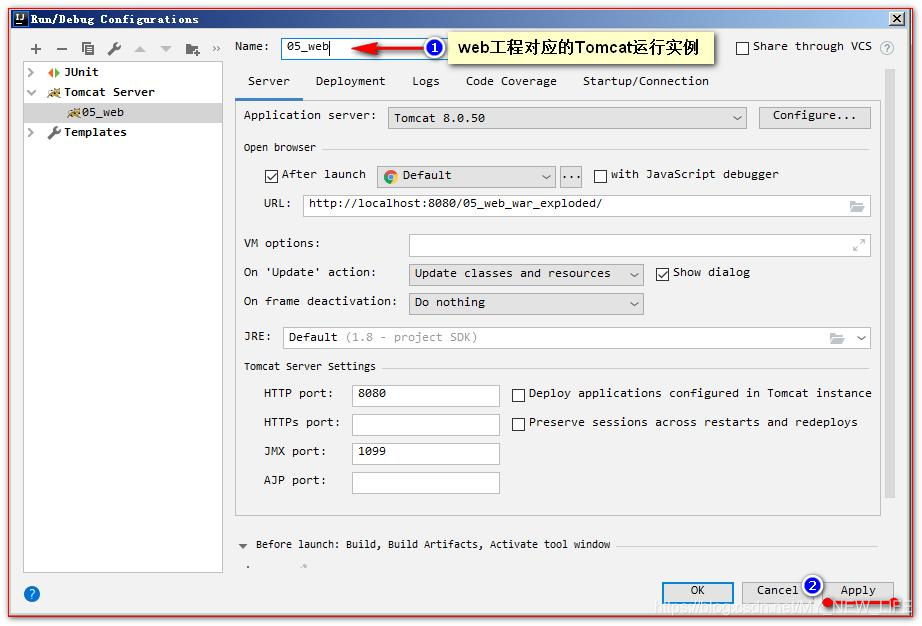Browse the URL field's folder icon
Screen dimensions: 922x626
[x=857, y=206]
